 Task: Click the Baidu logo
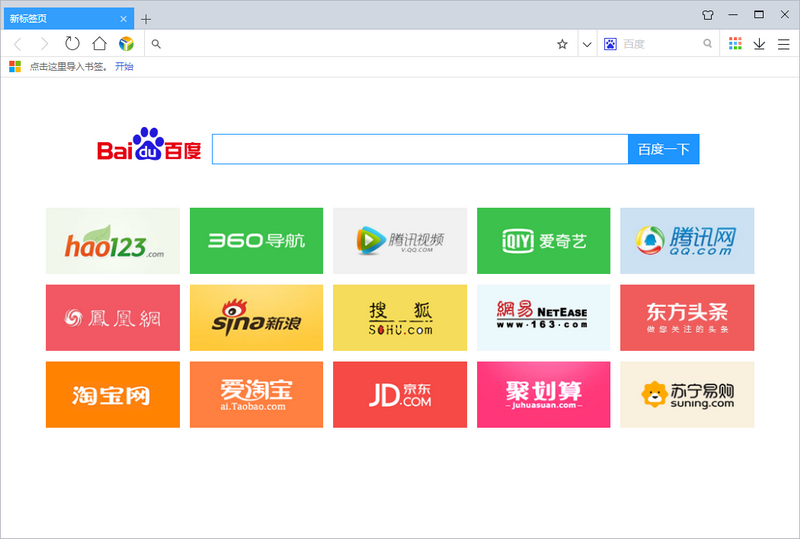(149, 144)
